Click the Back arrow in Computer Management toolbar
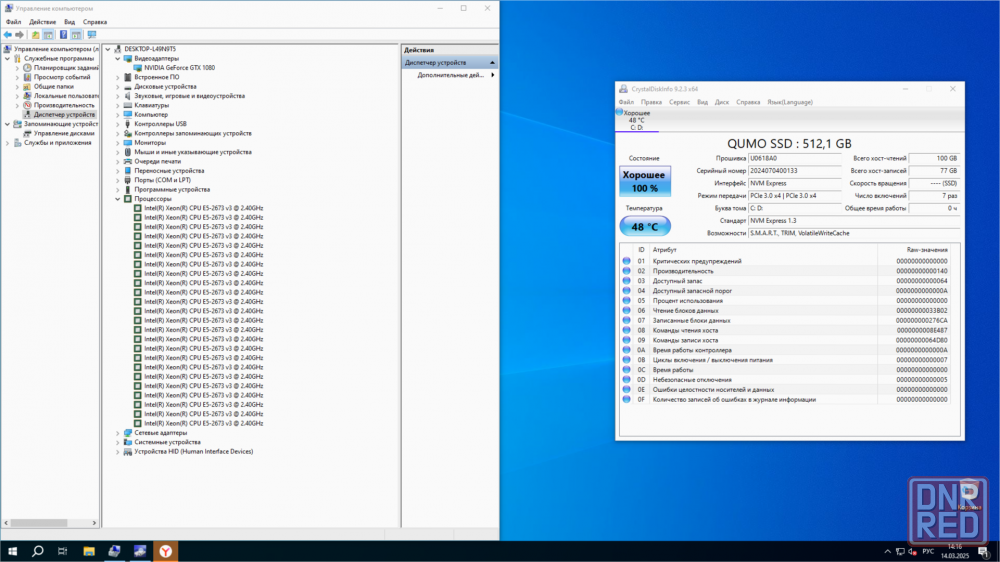The width and height of the screenshot is (1000, 562). pos(7,34)
